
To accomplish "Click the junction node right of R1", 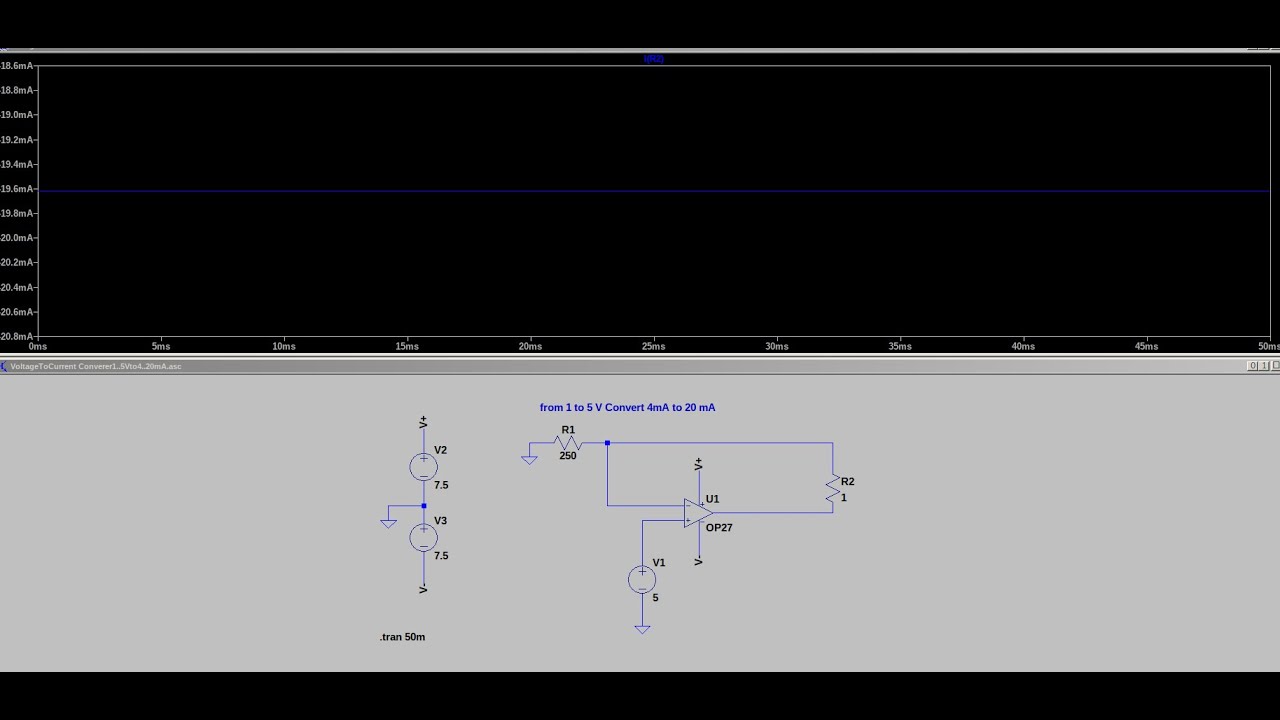I will click(x=607, y=443).
